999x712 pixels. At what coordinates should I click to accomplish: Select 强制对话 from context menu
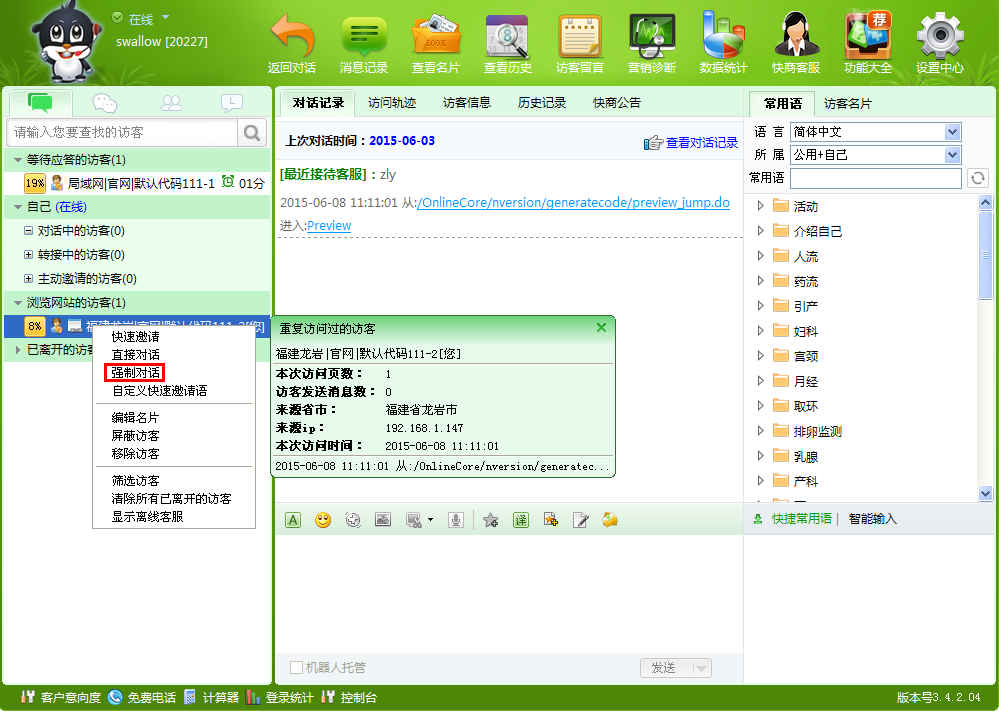coord(135,373)
